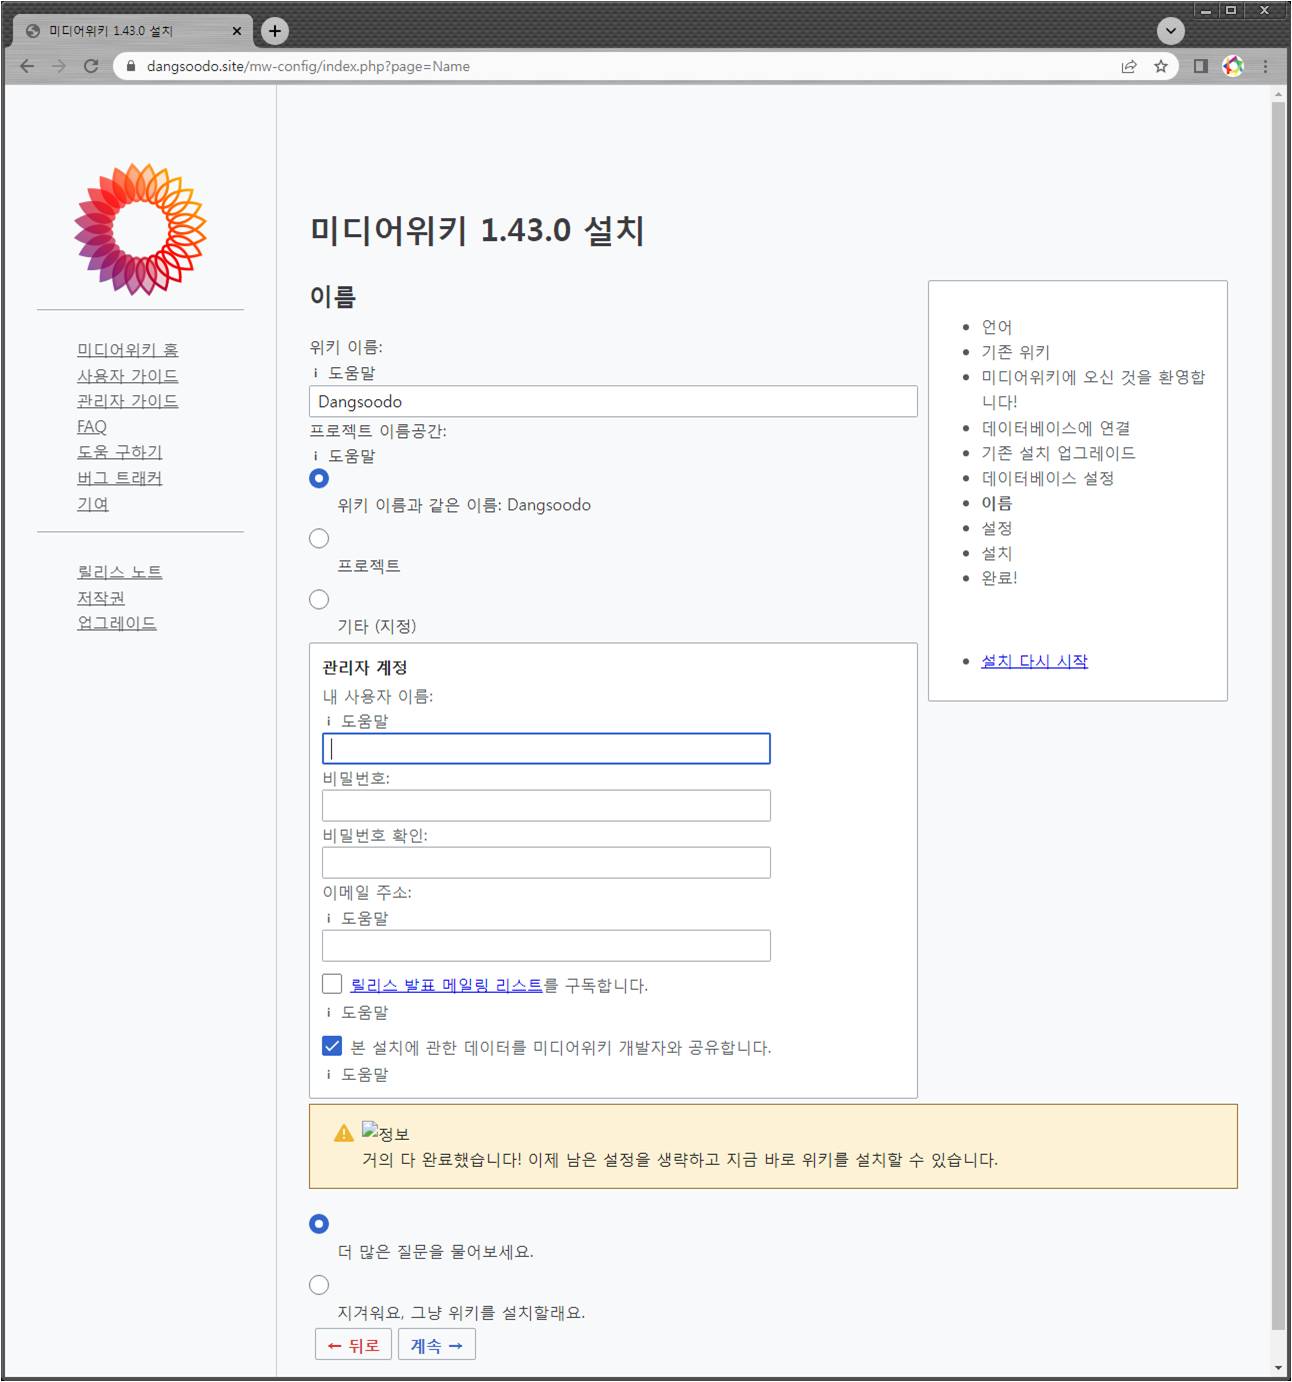Bookmark this page with star icon
The width and height of the screenshot is (1292, 1382).
[1161, 66]
